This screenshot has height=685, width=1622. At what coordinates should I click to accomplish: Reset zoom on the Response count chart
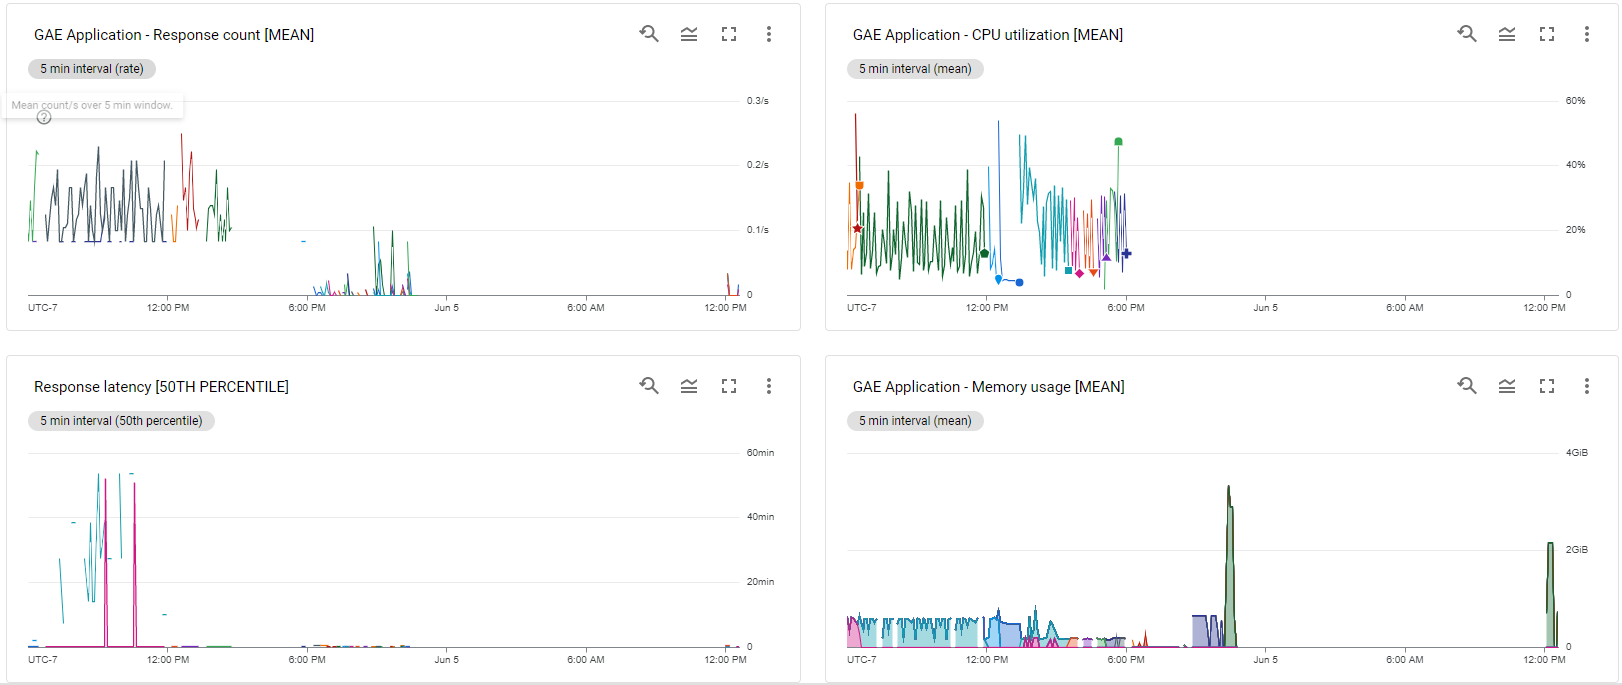pos(649,34)
